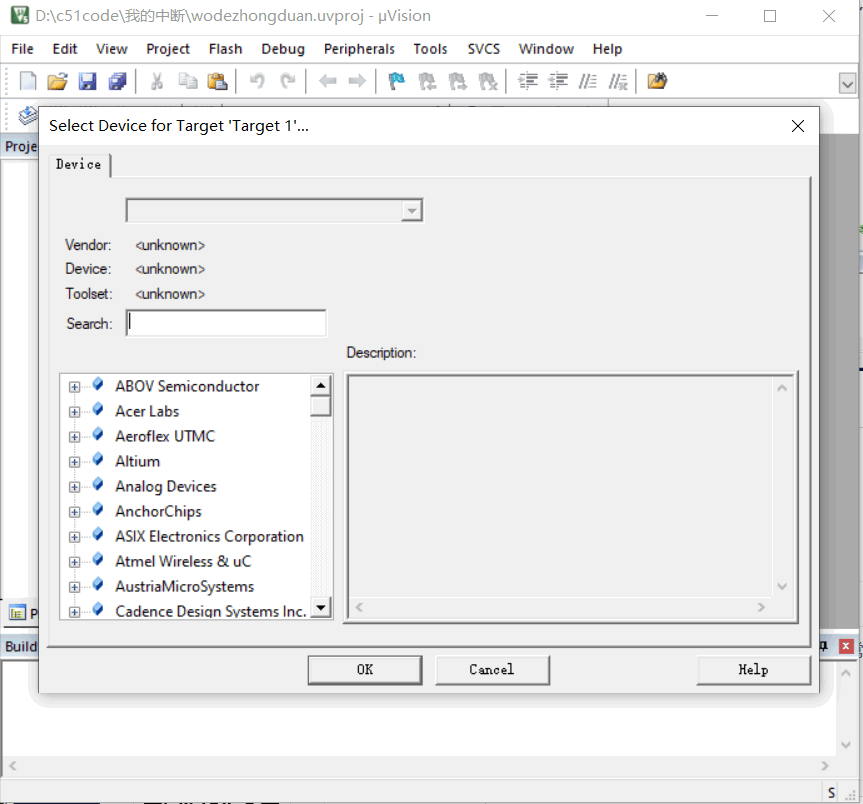Image resolution: width=863 pixels, height=804 pixels.
Task: Confirm device selection with OK
Action: point(365,670)
